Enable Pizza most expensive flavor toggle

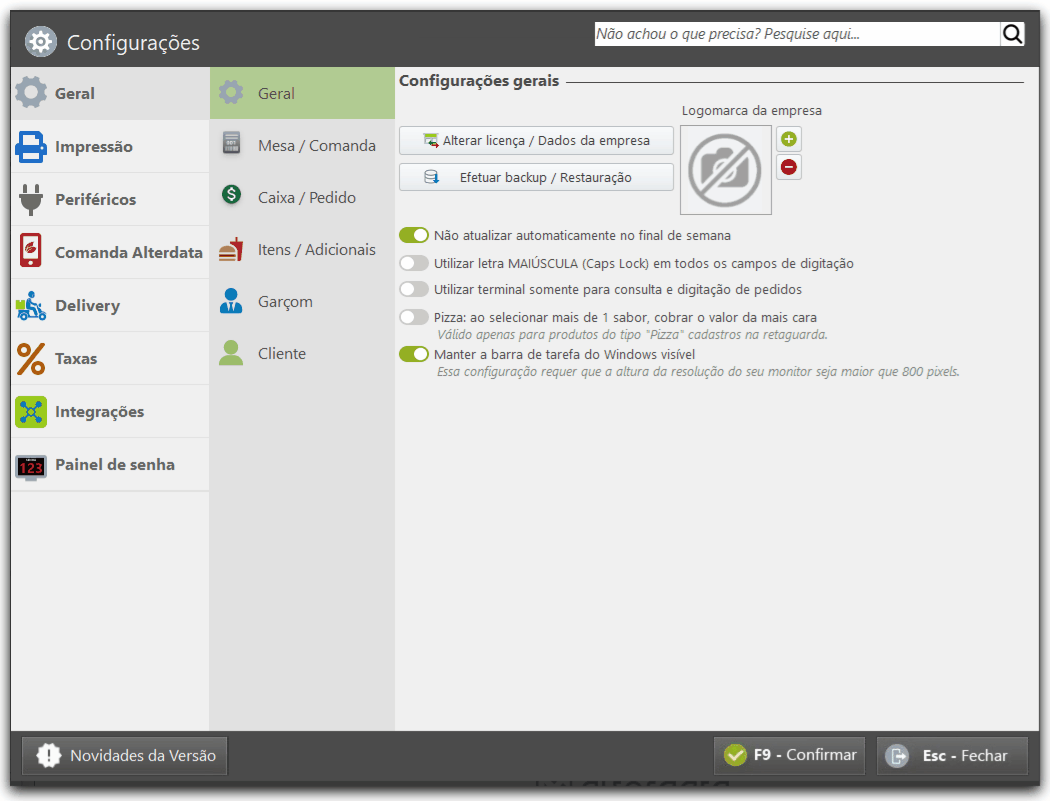pyautogui.click(x=414, y=317)
